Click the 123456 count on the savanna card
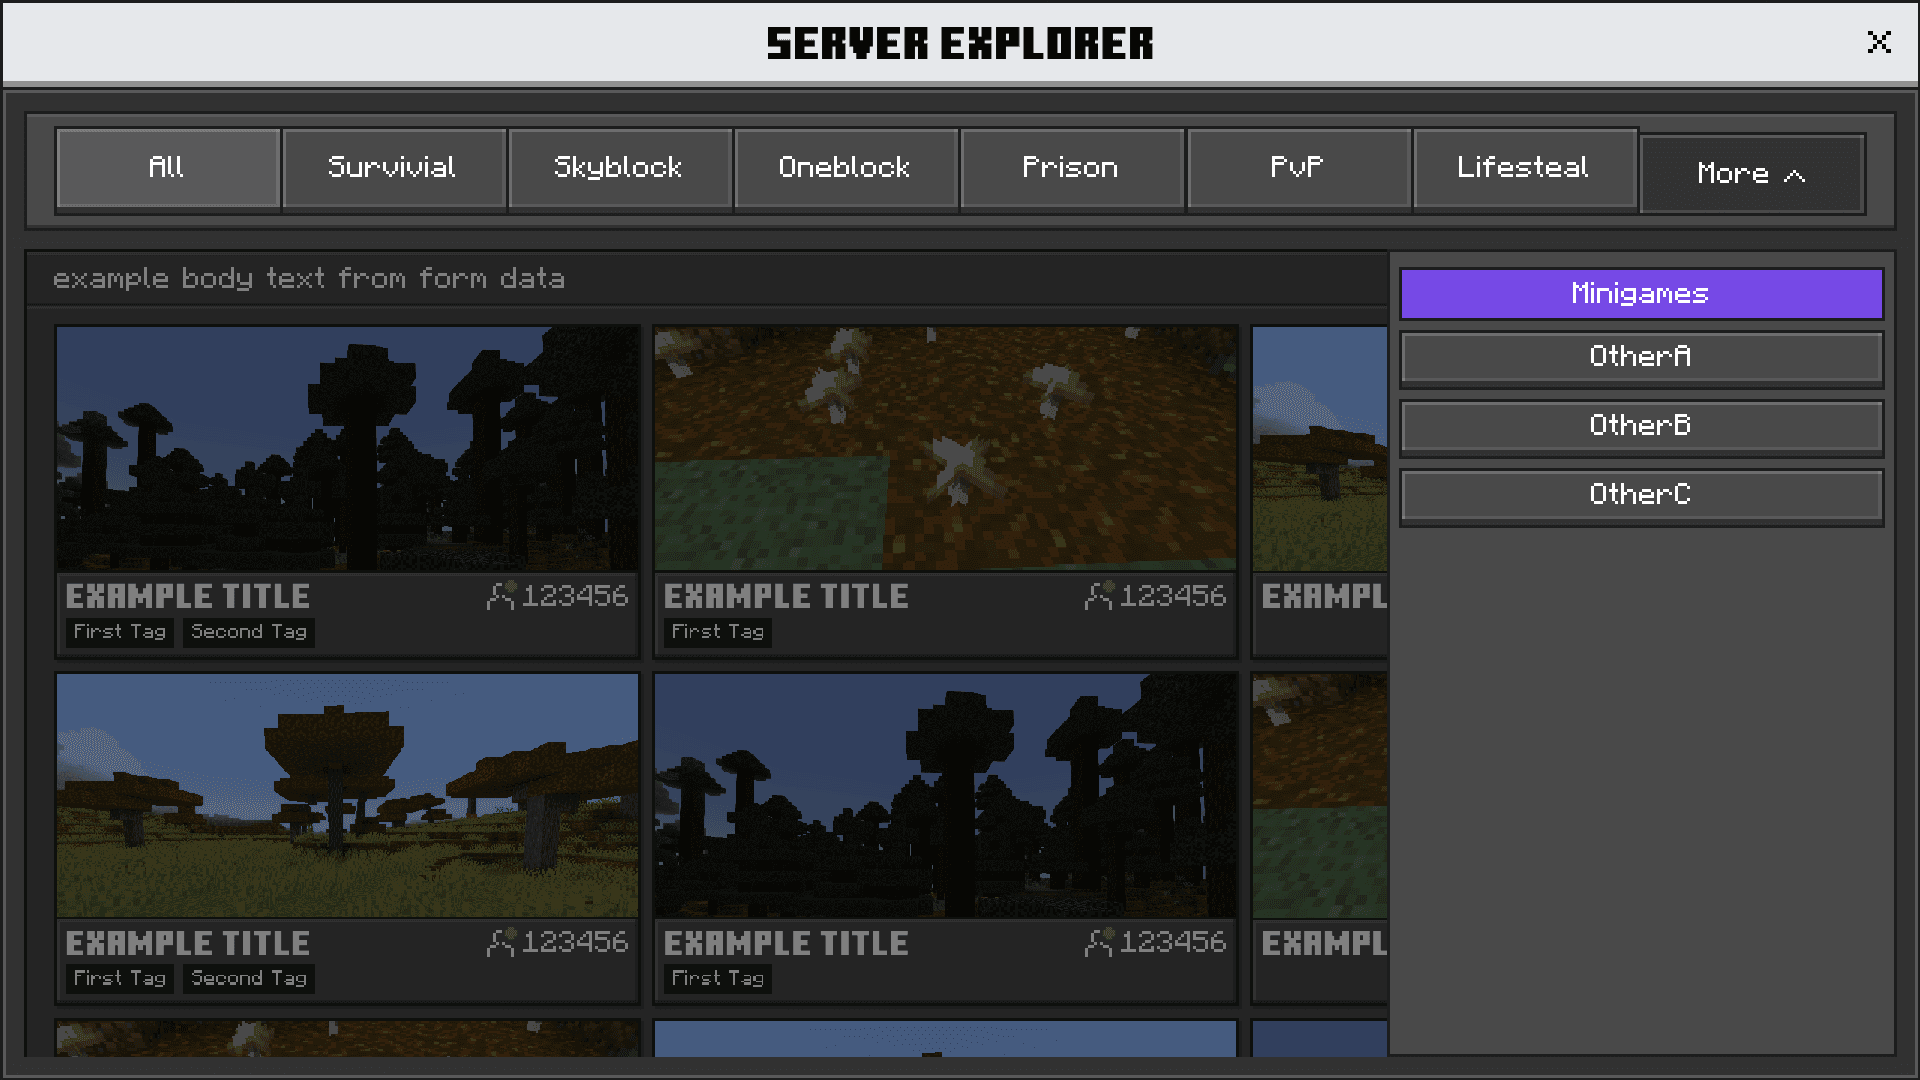This screenshot has width=1920, height=1080. [575, 942]
